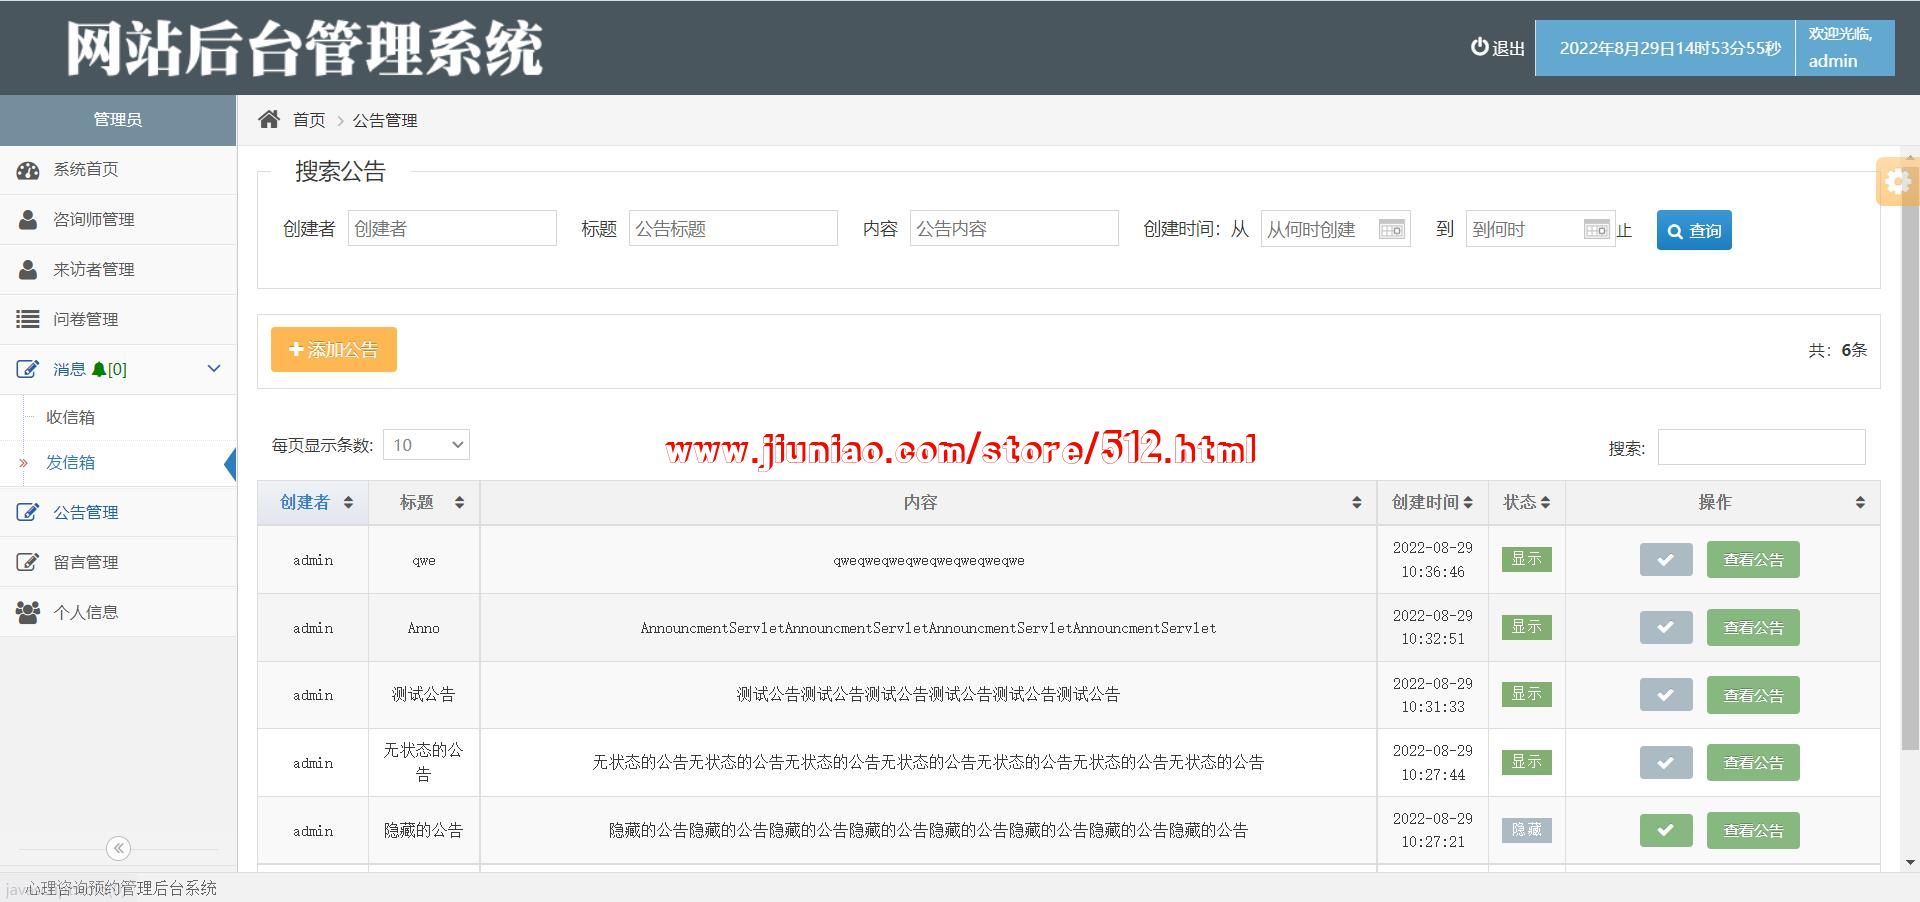Open the calendar icon in the 到何时 field
This screenshot has height=902, width=1920.
coord(1597,230)
